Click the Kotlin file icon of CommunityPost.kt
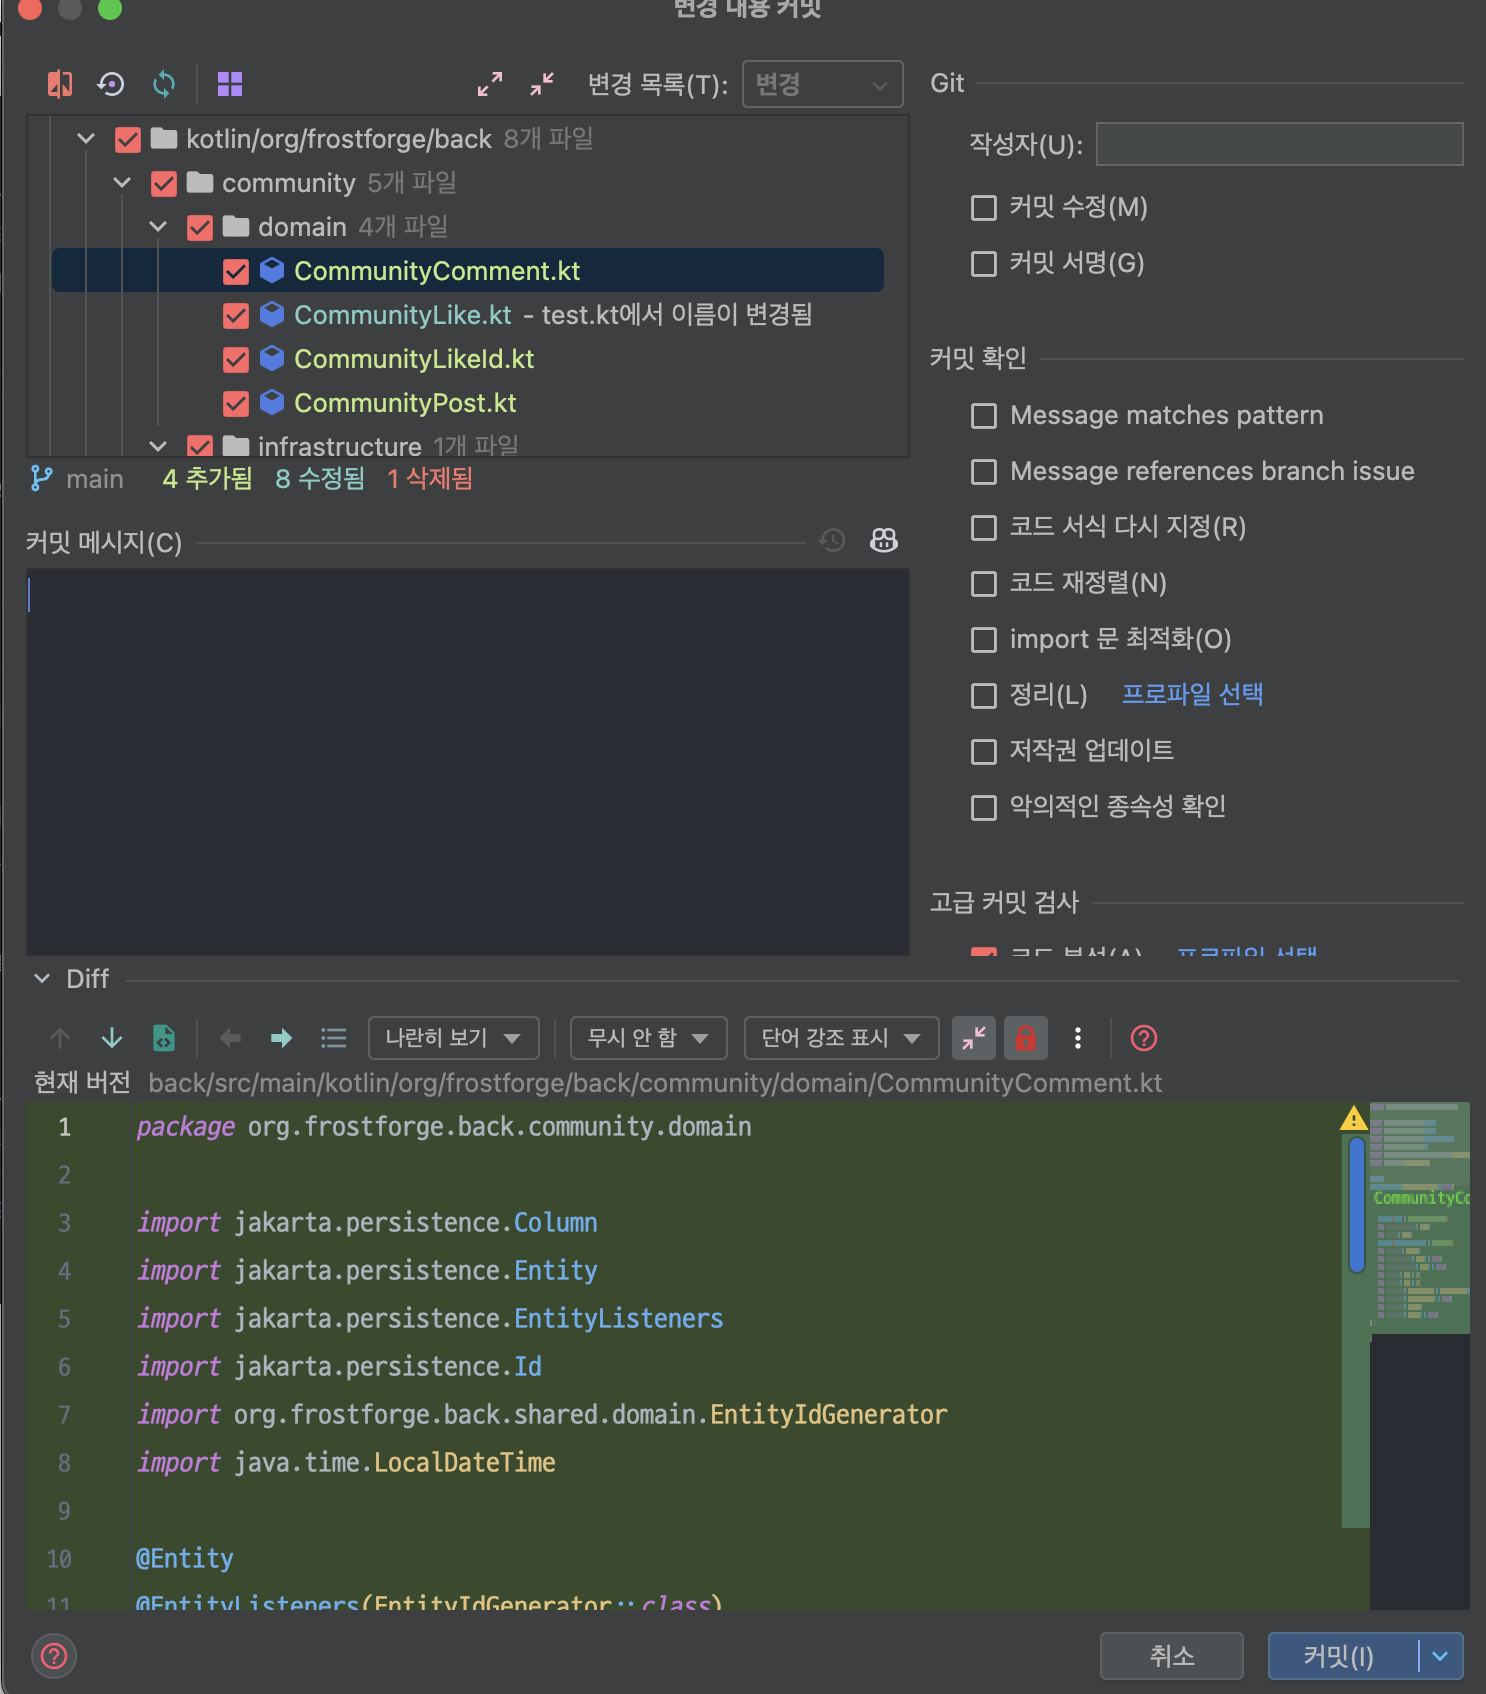 (272, 402)
